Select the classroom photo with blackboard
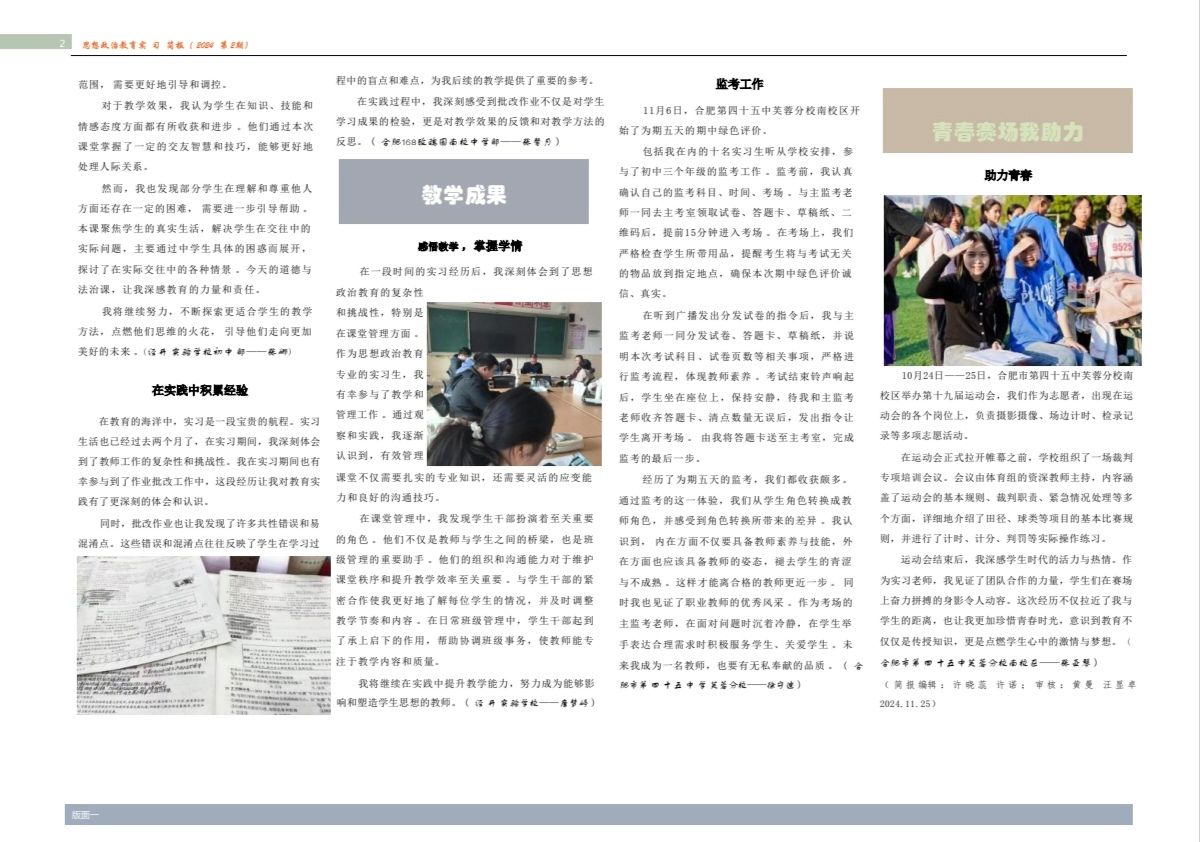 point(514,383)
